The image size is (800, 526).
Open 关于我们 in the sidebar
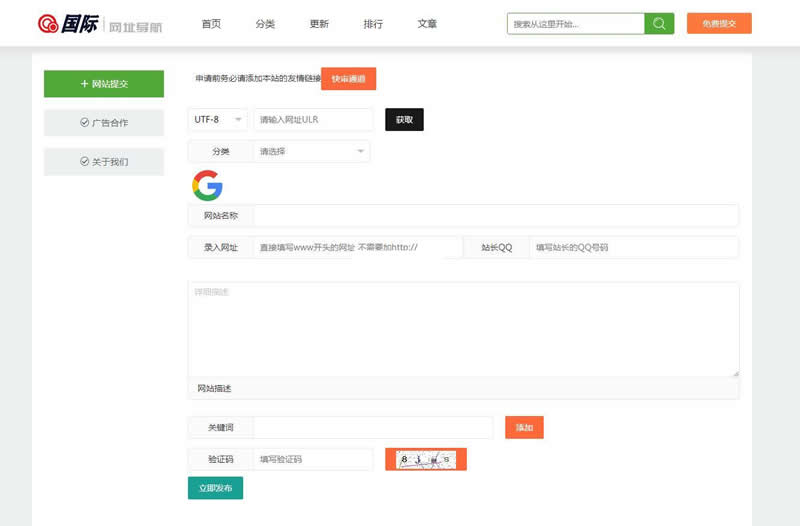(104, 162)
